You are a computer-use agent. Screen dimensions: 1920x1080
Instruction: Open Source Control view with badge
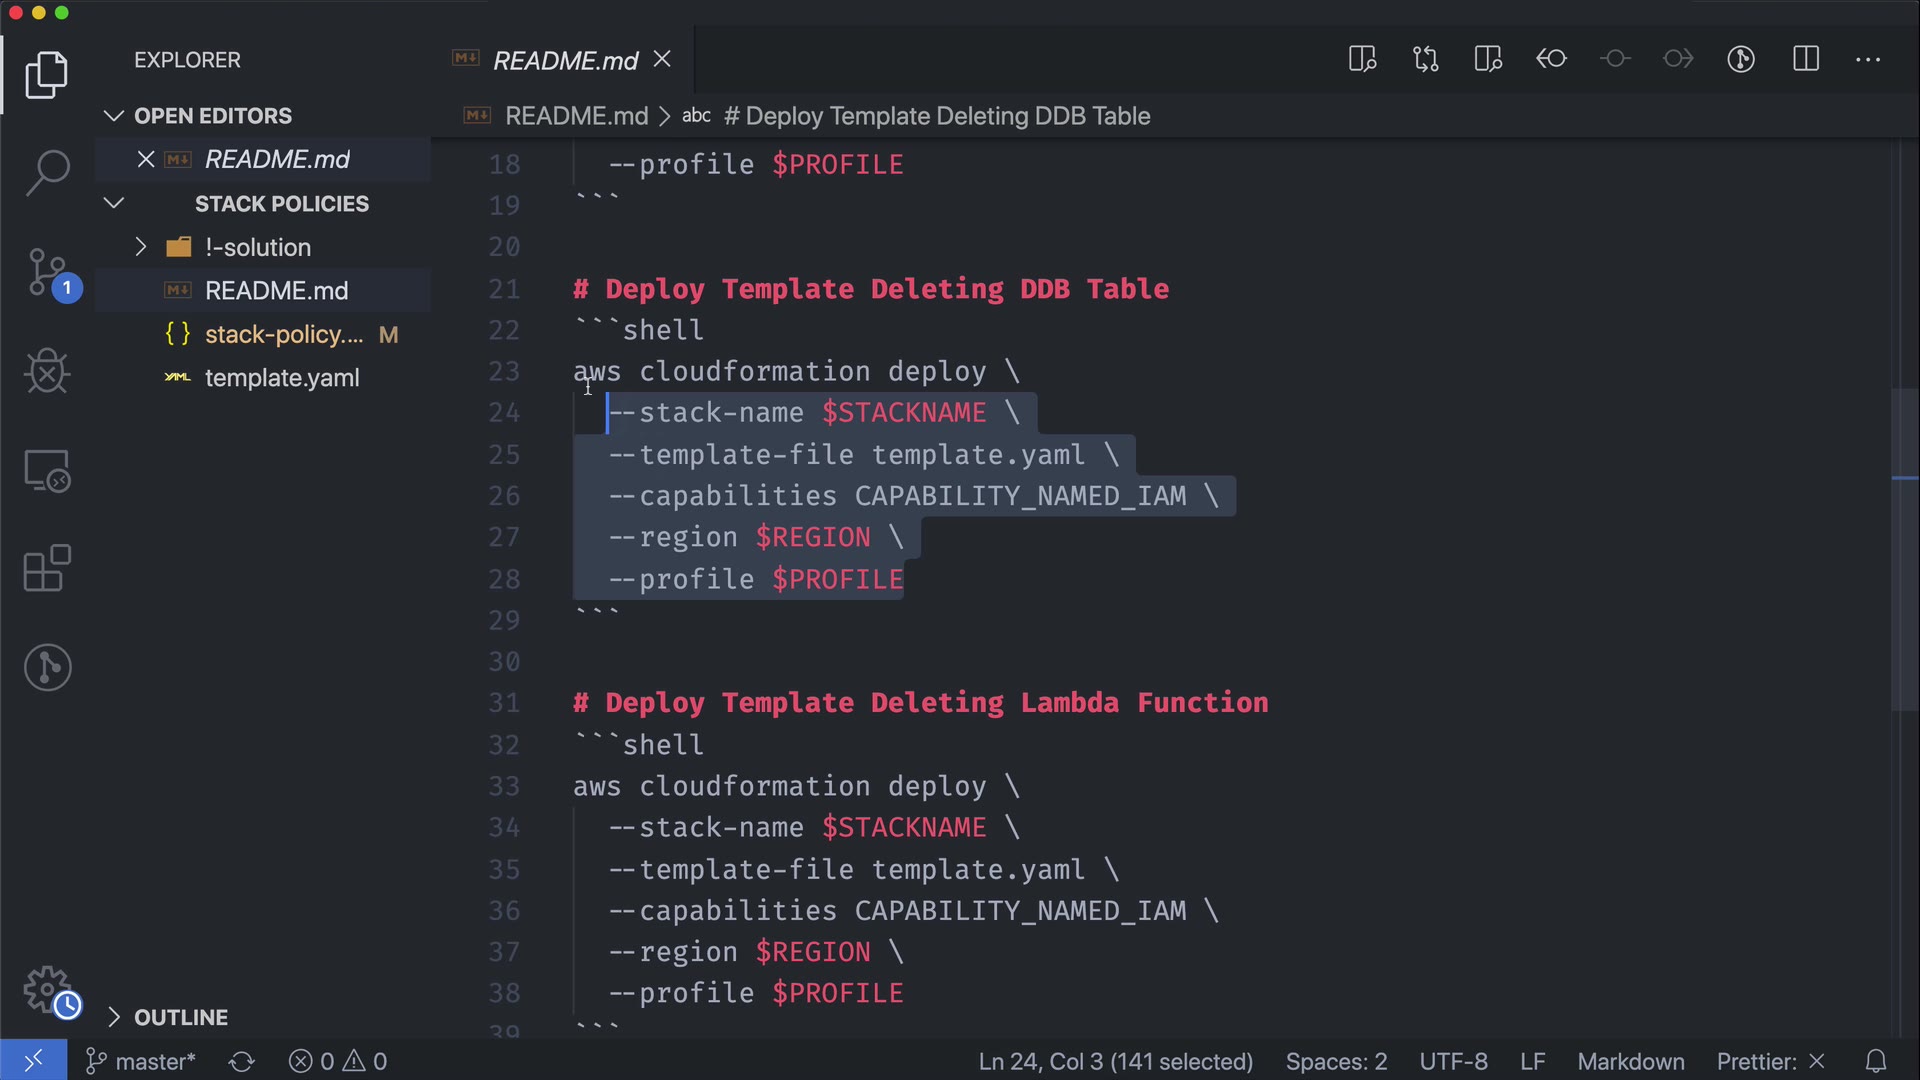[47, 272]
